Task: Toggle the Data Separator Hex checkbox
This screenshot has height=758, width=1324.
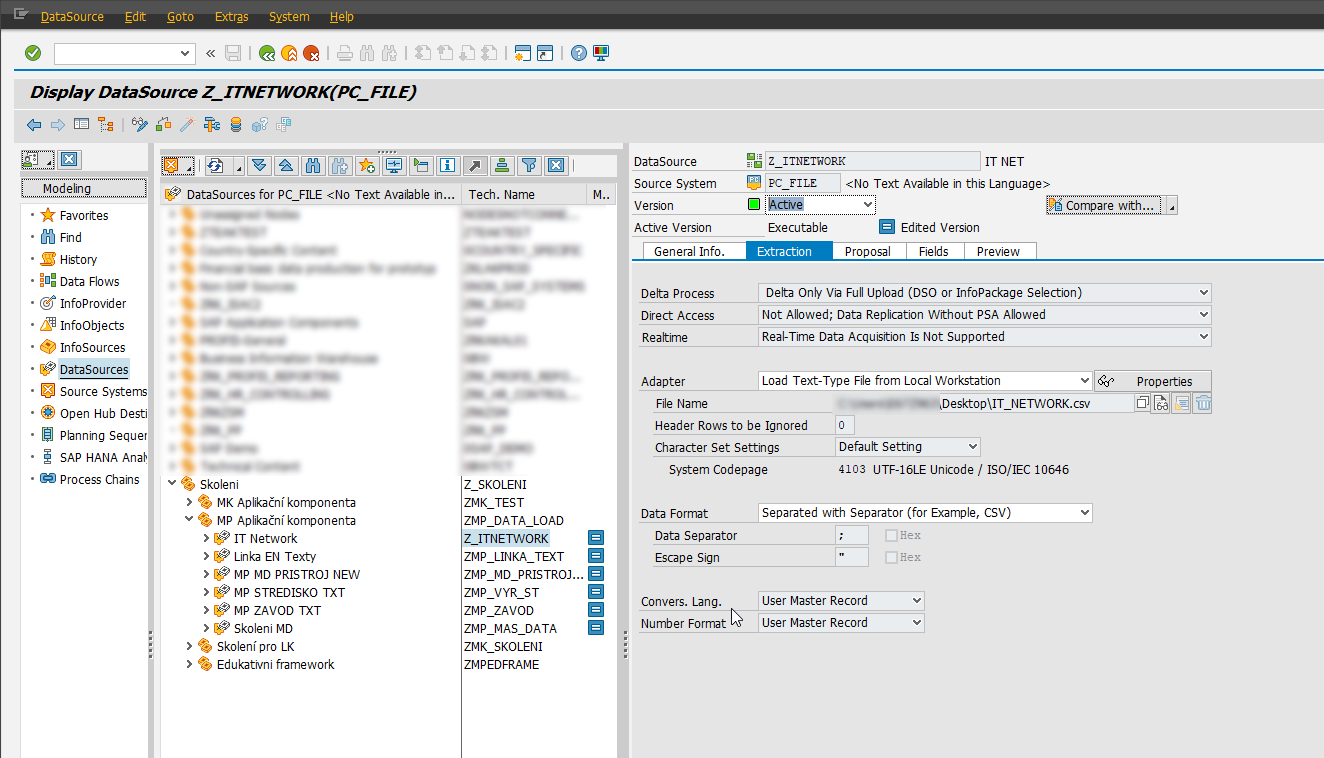Action: (x=891, y=536)
